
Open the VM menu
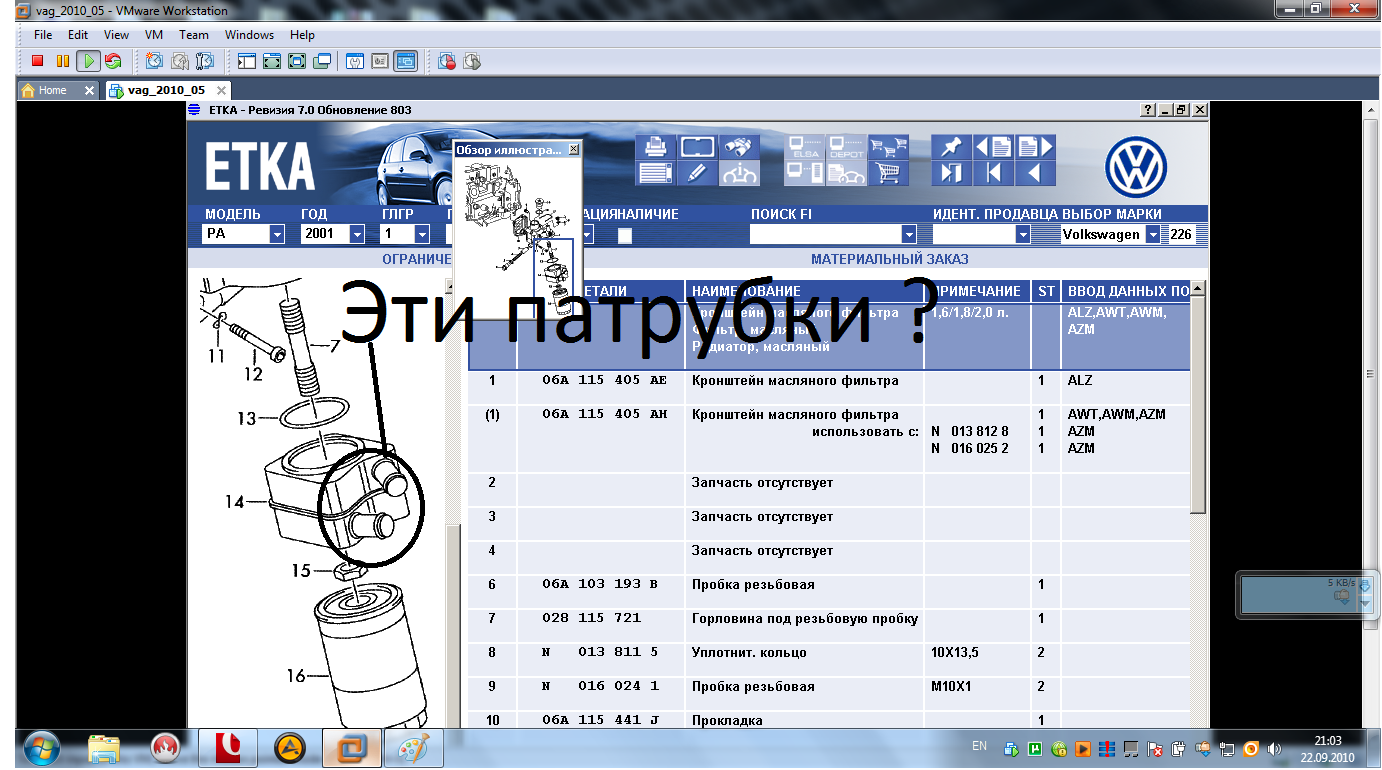point(154,35)
